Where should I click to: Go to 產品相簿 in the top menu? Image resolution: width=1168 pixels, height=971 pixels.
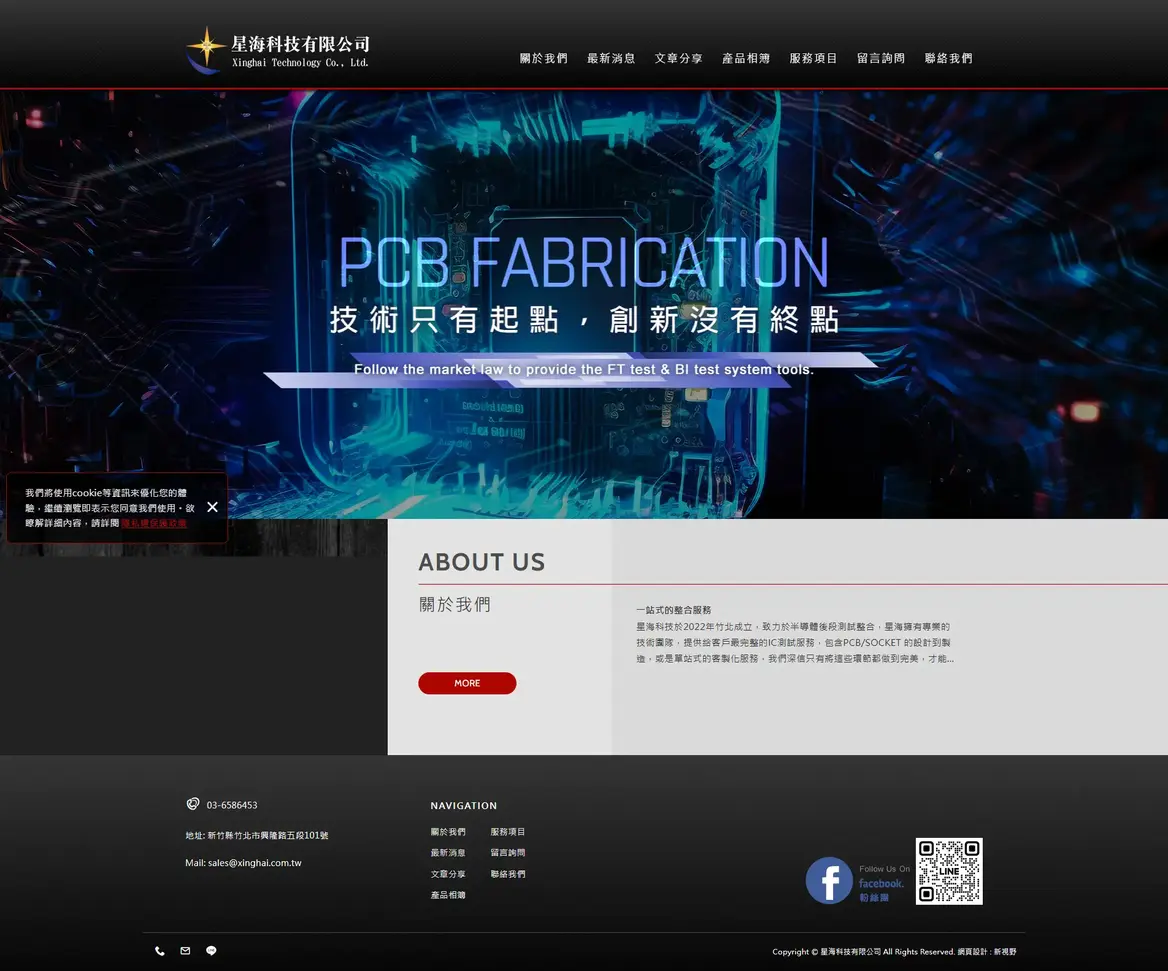coord(746,58)
